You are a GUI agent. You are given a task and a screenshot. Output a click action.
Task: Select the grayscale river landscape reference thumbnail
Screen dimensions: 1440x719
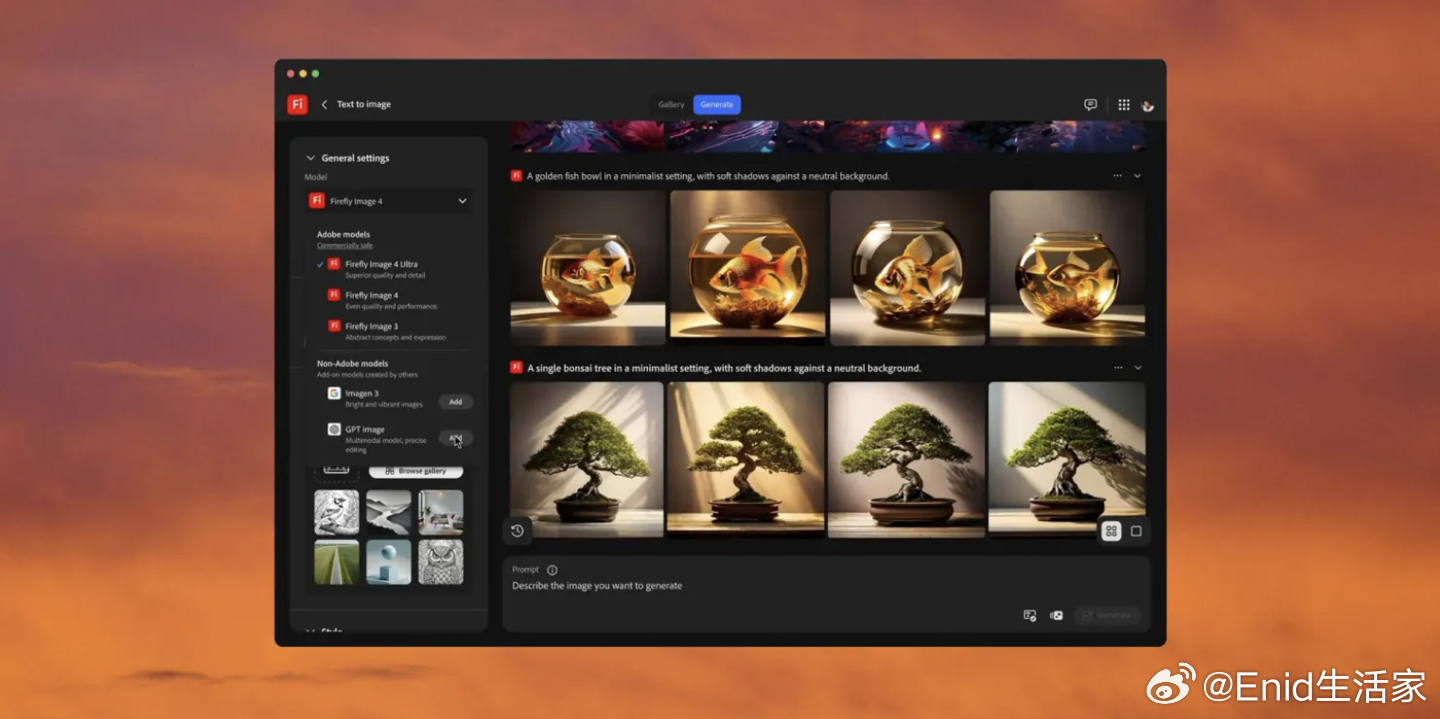(x=388, y=512)
